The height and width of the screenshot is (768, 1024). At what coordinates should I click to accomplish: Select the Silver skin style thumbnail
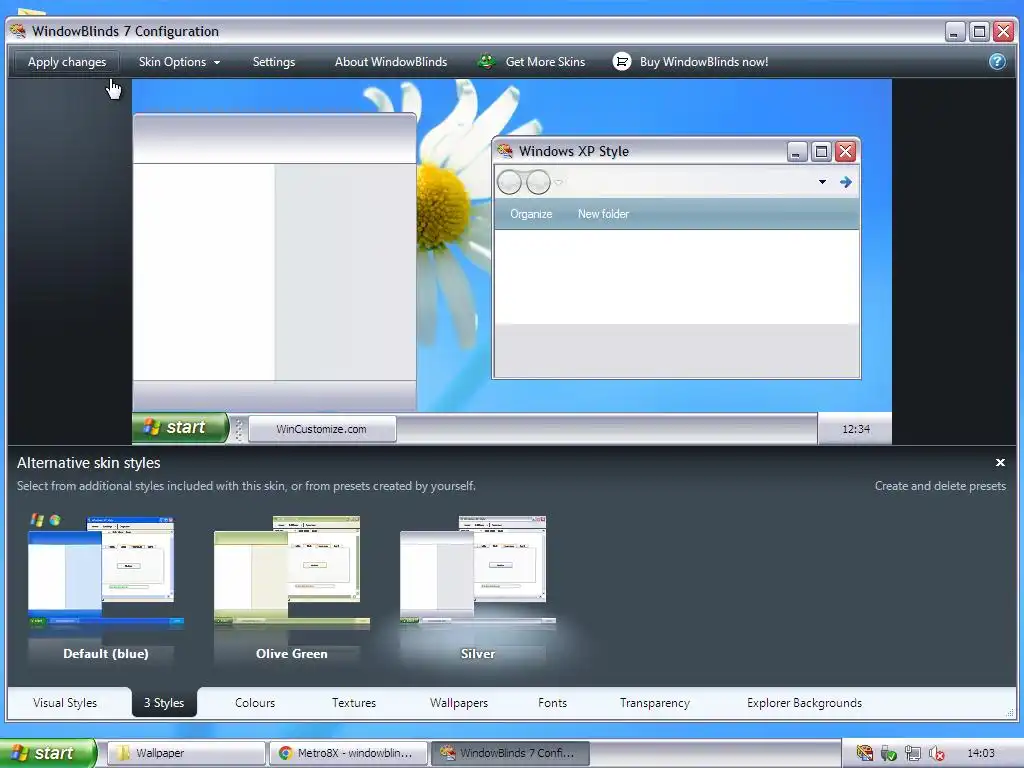click(477, 590)
